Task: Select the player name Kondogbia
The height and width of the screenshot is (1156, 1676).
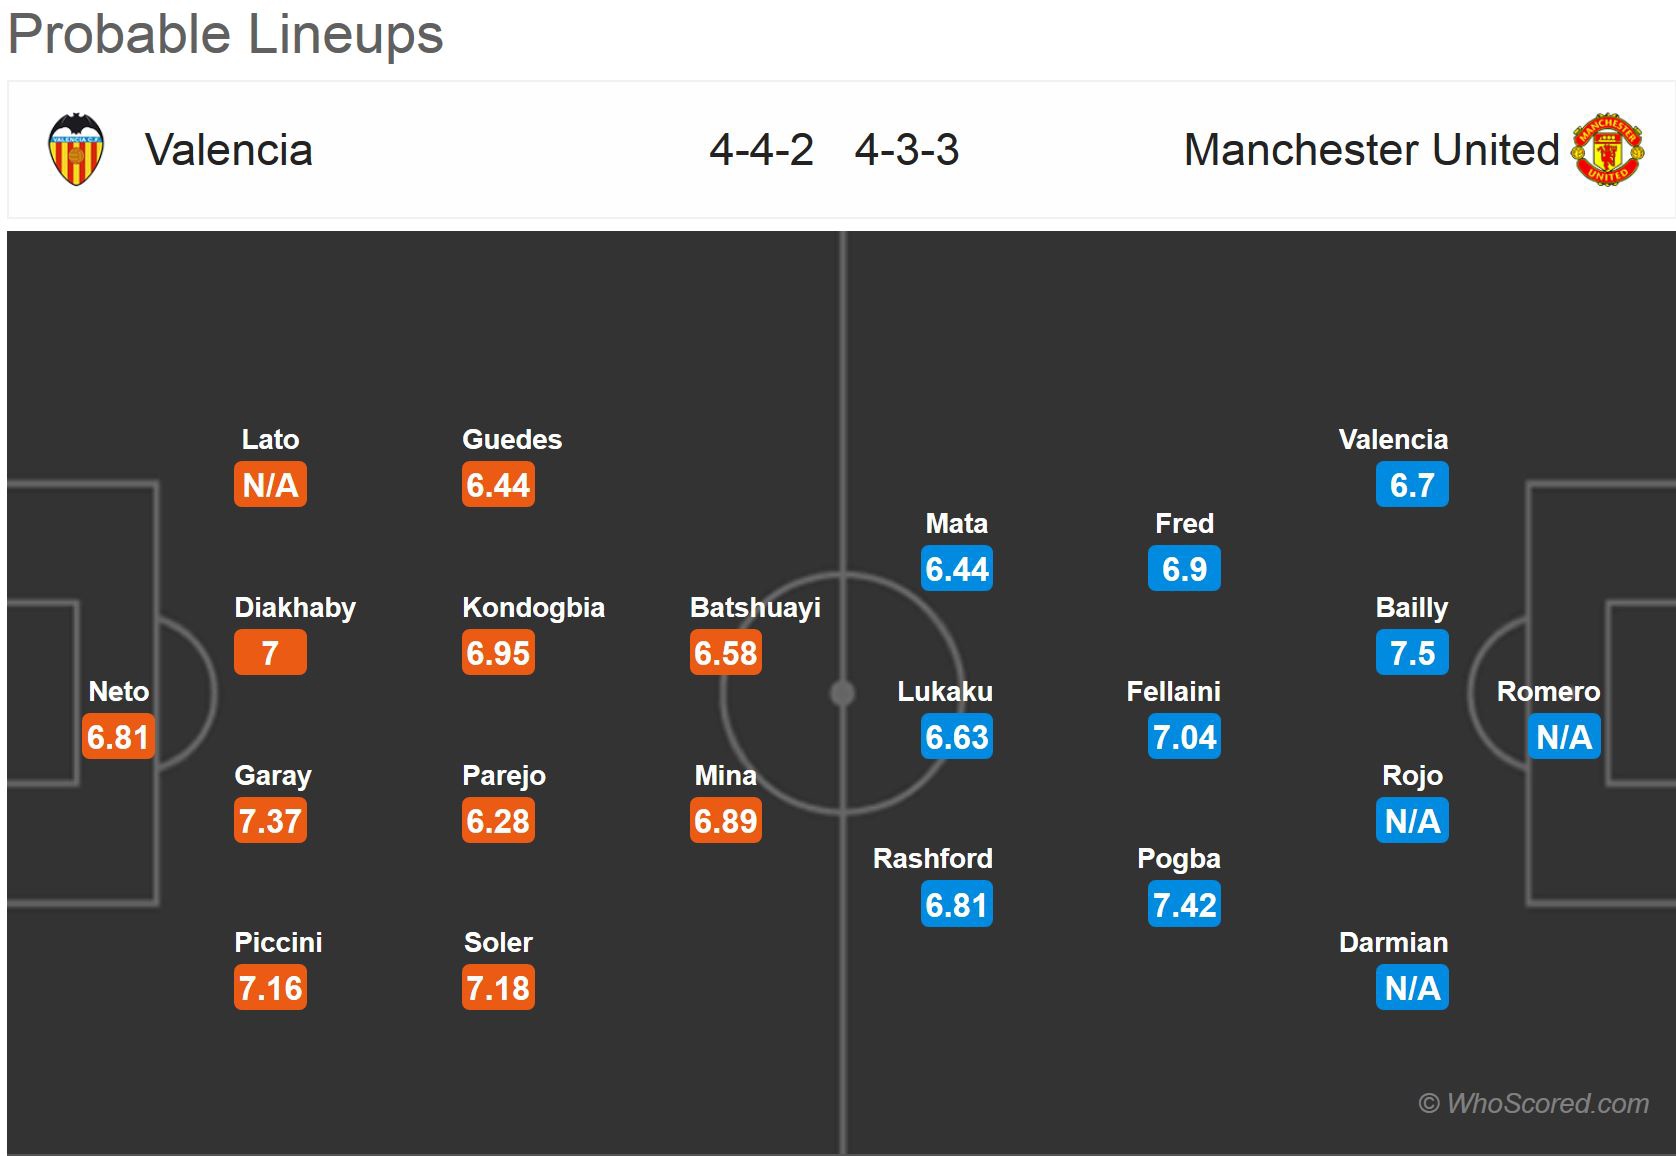Action: pos(533,608)
